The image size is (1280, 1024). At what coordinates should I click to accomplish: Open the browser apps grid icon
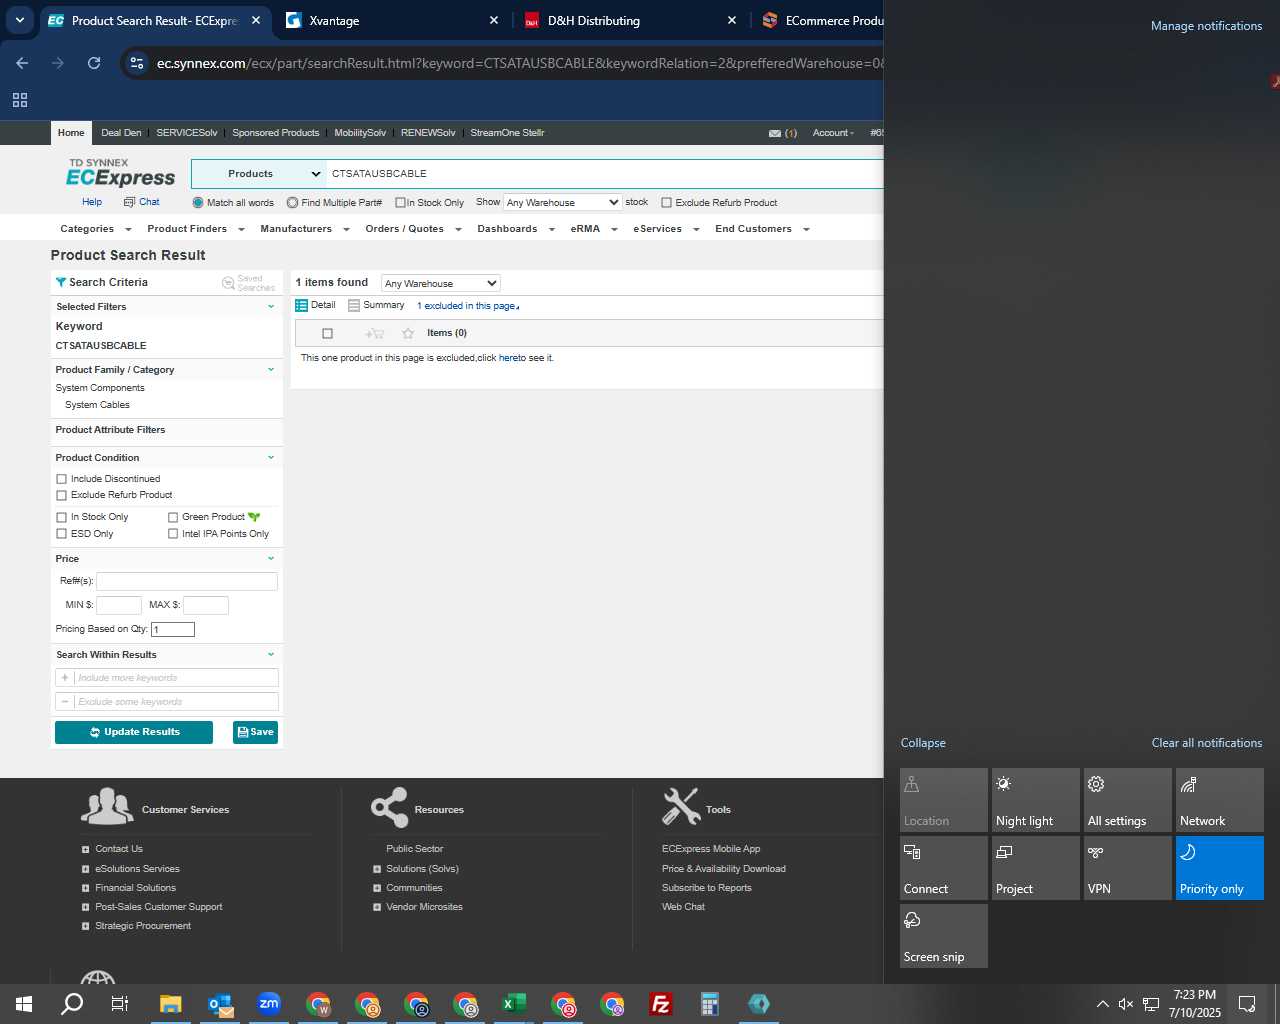pyautogui.click(x=20, y=100)
